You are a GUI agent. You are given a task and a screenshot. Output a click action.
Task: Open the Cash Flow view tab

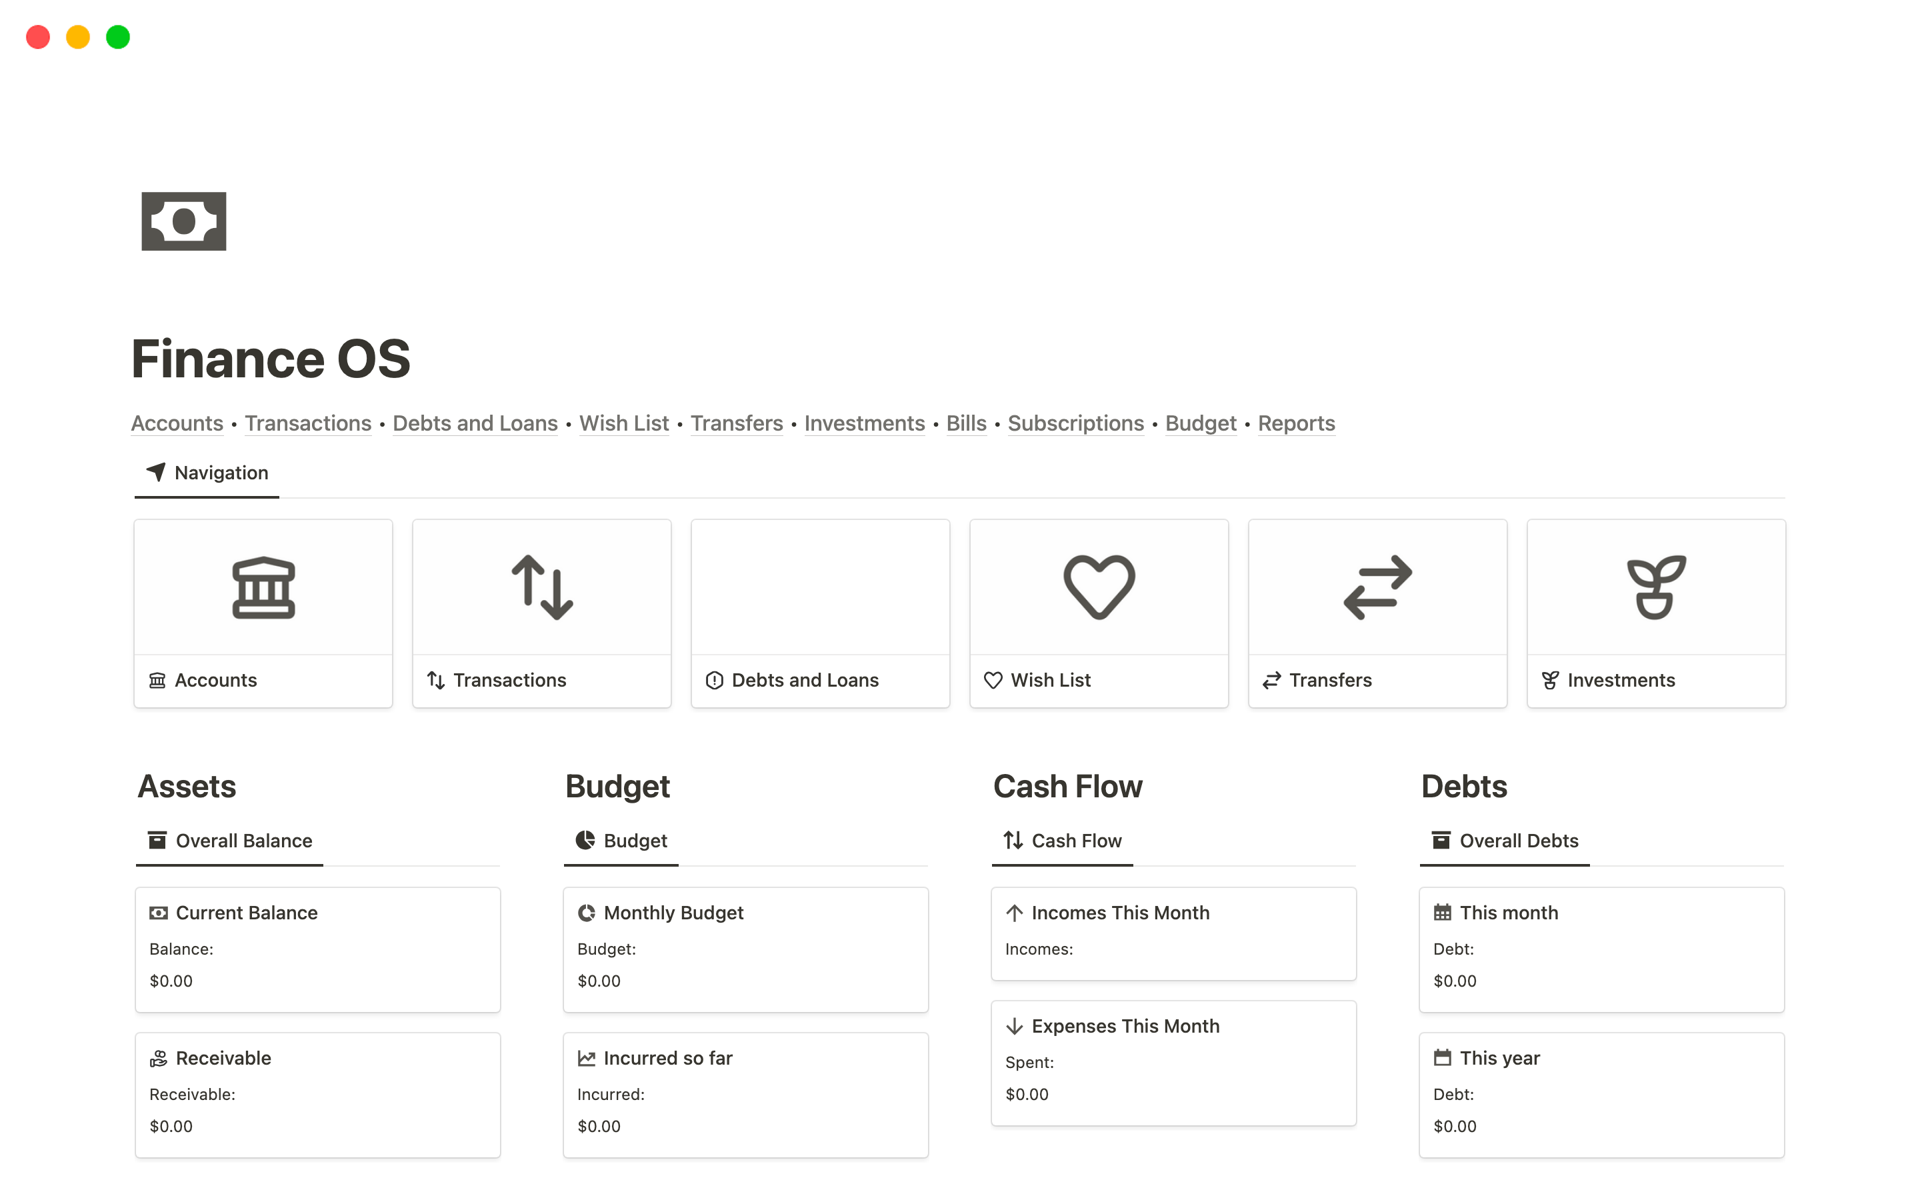click(x=1062, y=841)
